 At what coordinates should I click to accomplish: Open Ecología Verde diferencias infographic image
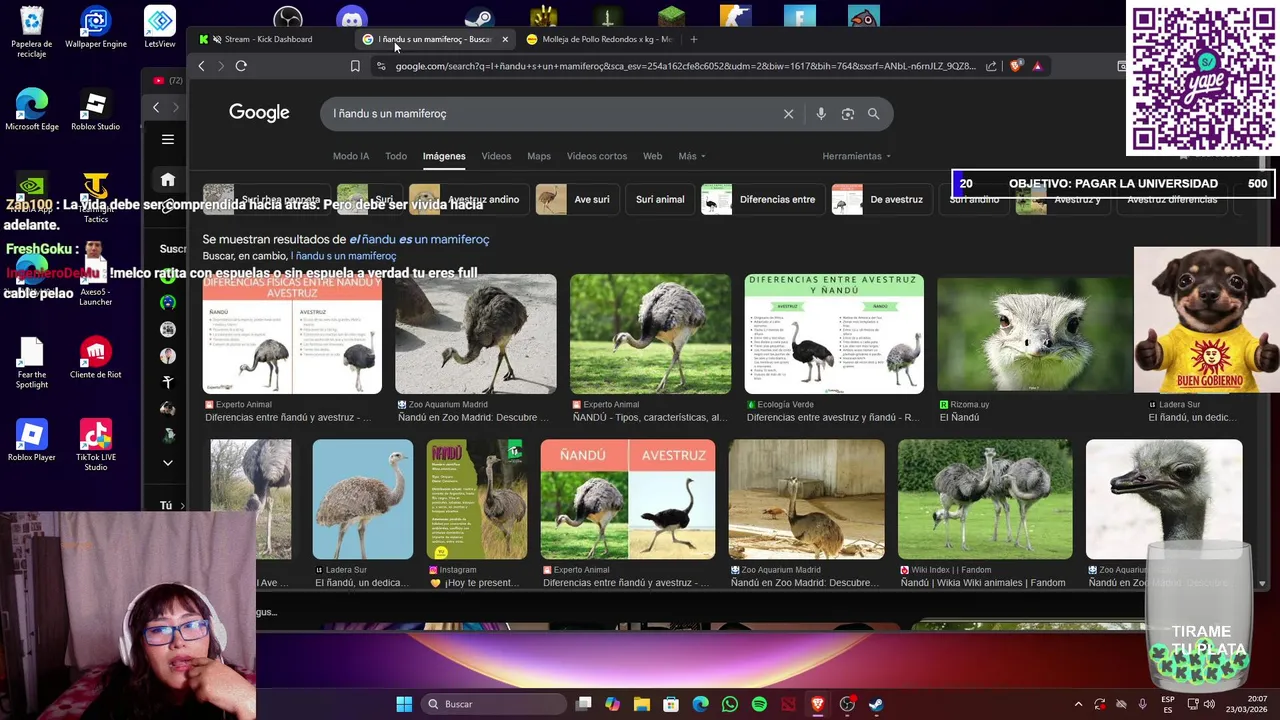click(834, 334)
